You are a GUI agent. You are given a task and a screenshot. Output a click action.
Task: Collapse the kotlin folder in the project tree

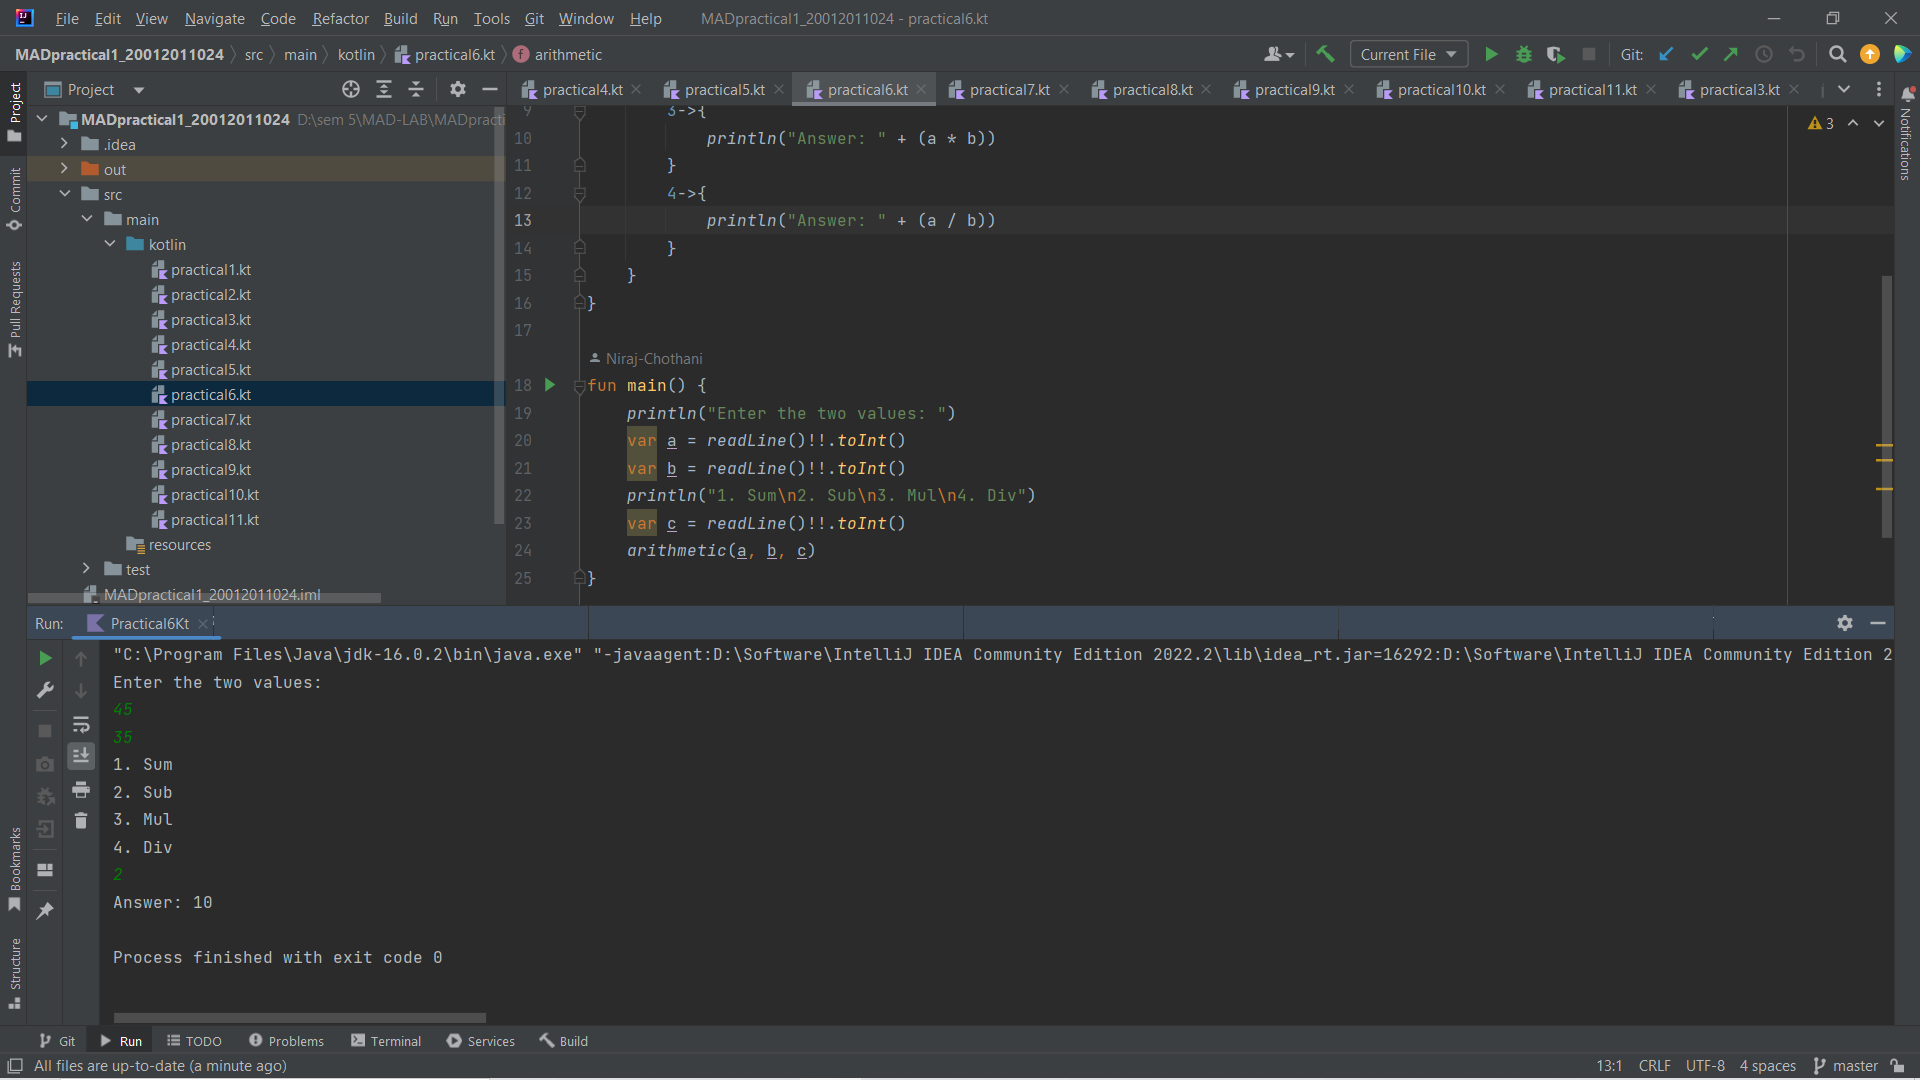(110, 244)
